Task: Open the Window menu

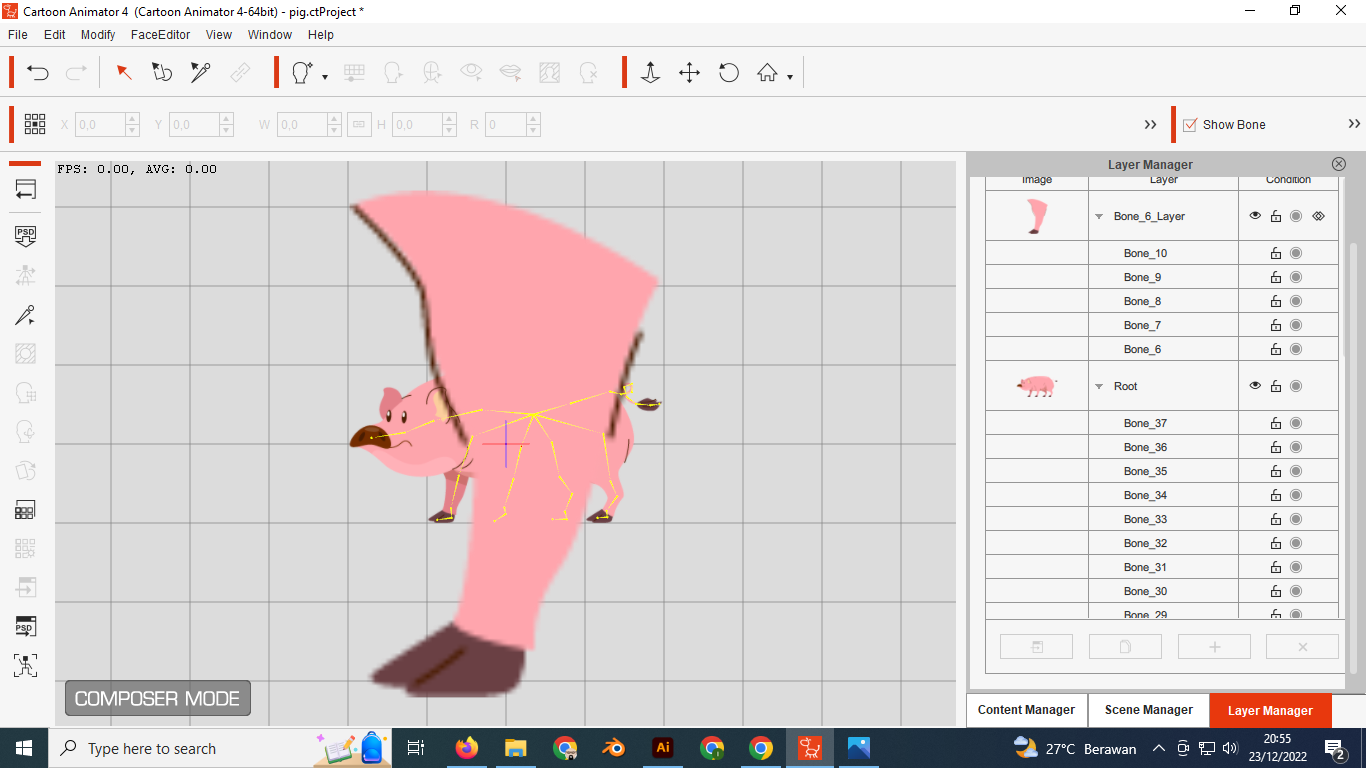Action: [270, 34]
